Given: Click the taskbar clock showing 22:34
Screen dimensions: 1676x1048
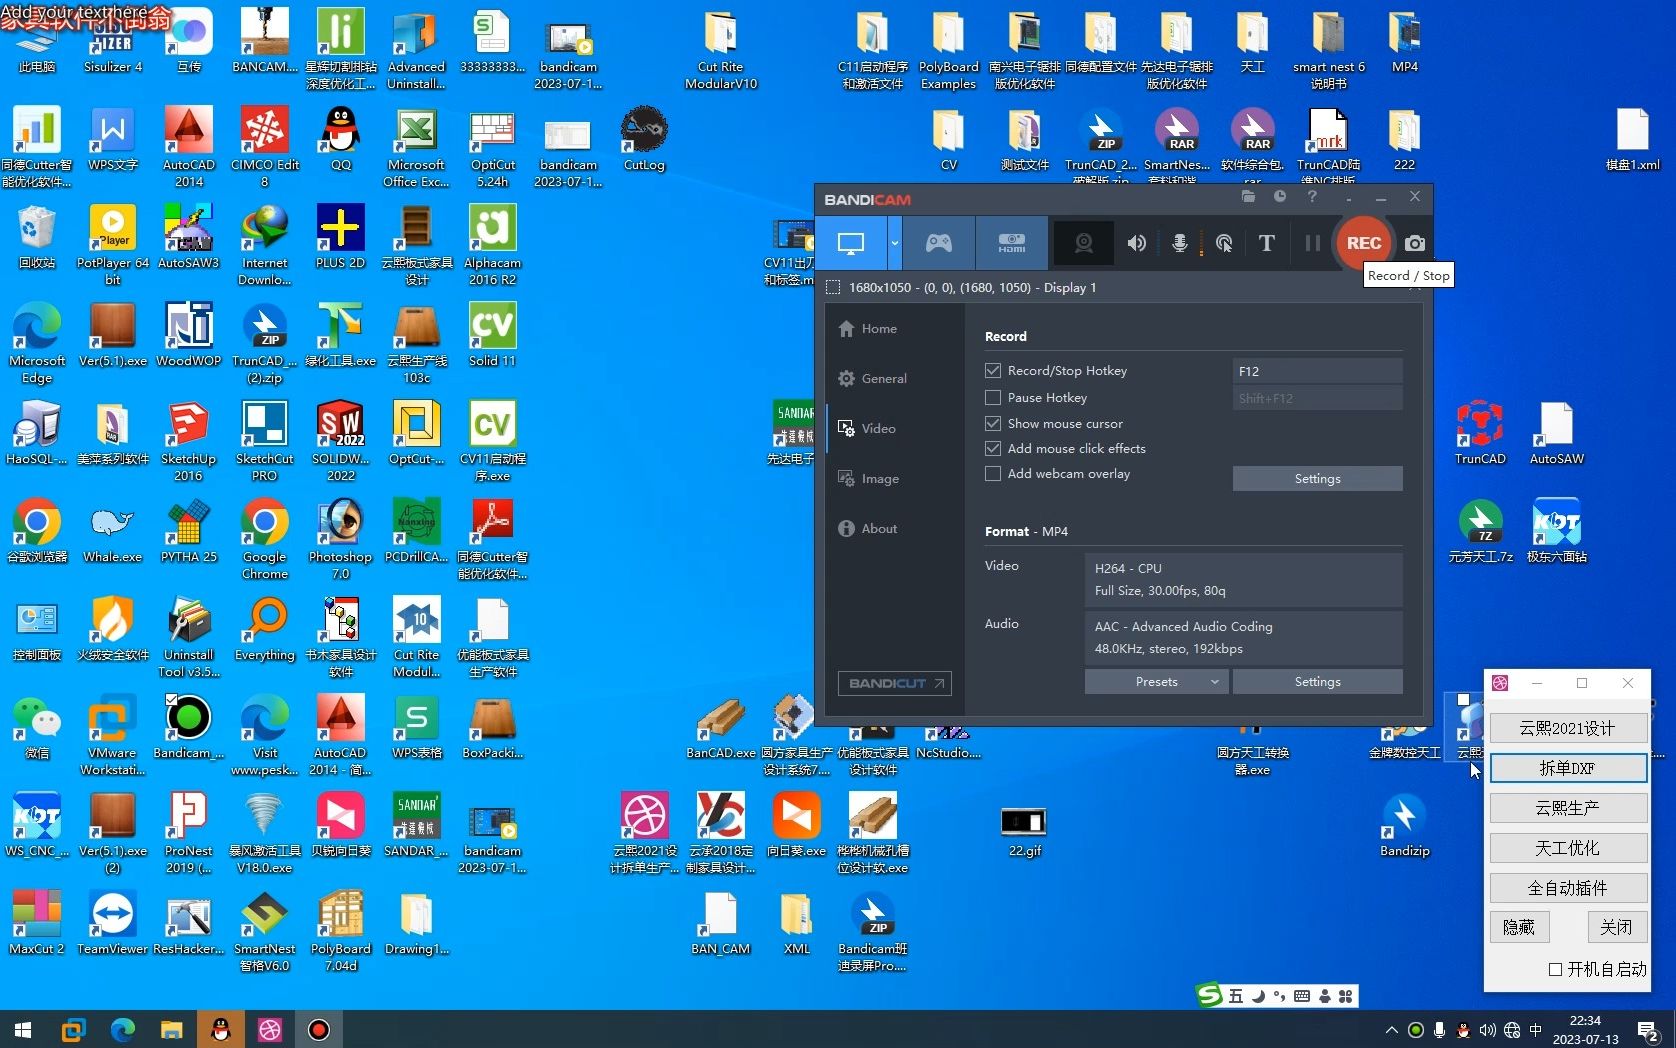Looking at the screenshot, I should click(x=1585, y=1021).
